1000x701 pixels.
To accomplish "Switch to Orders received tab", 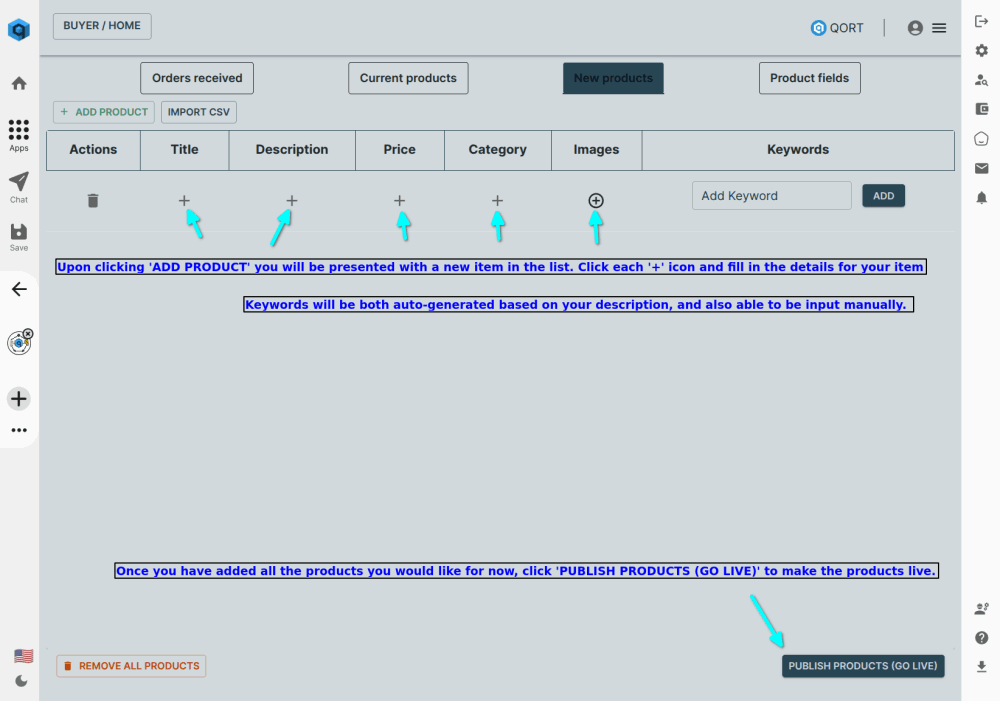I will pyautogui.click(x=197, y=78).
